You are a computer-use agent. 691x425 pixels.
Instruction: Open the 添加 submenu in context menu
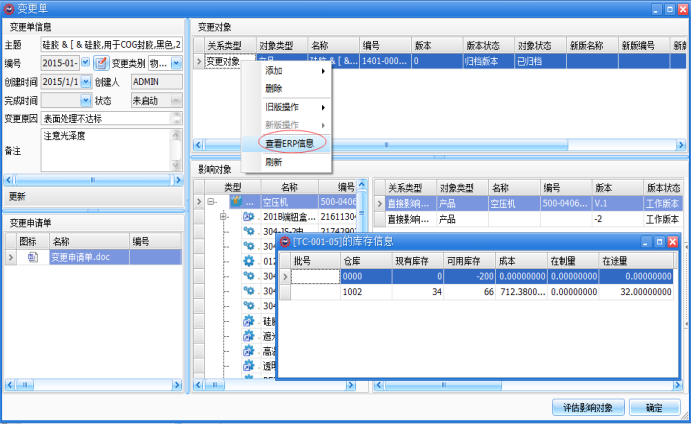(286, 71)
